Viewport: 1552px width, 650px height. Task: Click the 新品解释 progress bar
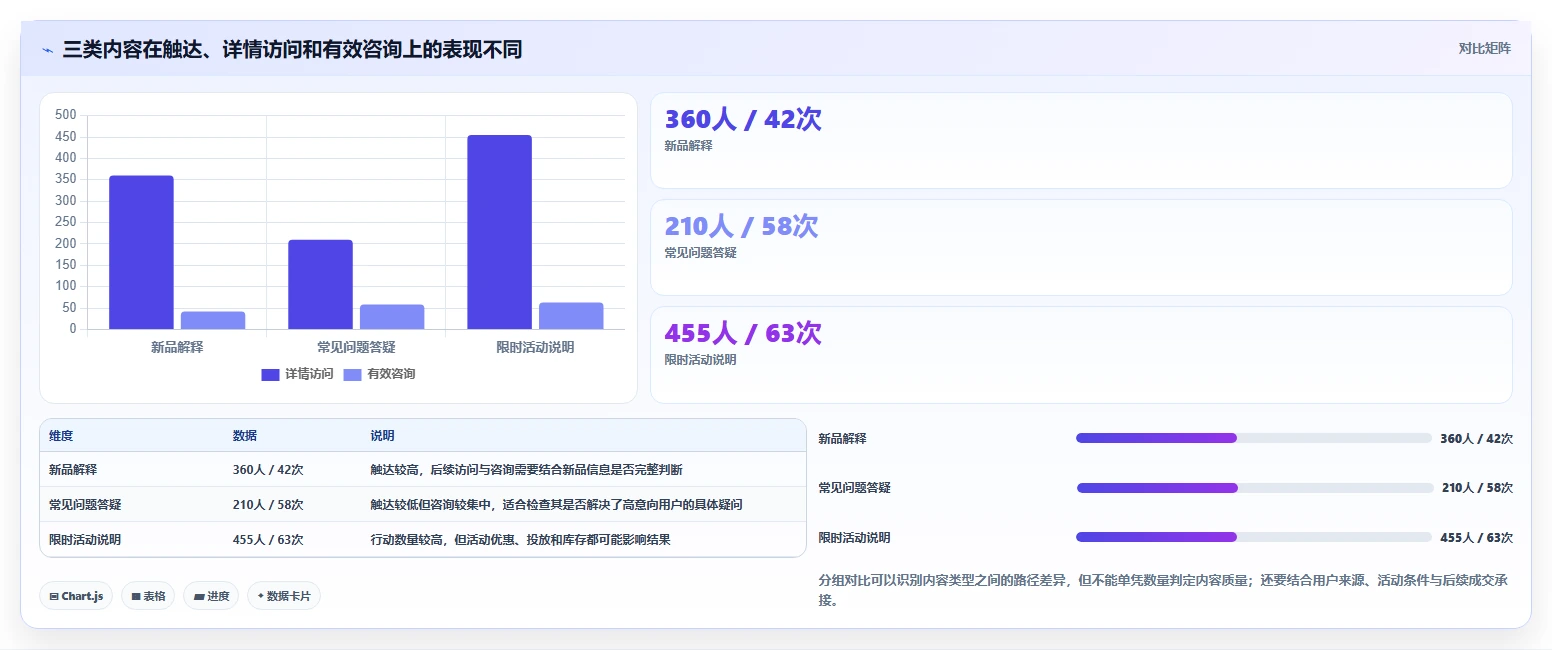pyautogui.click(x=1254, y=438)
